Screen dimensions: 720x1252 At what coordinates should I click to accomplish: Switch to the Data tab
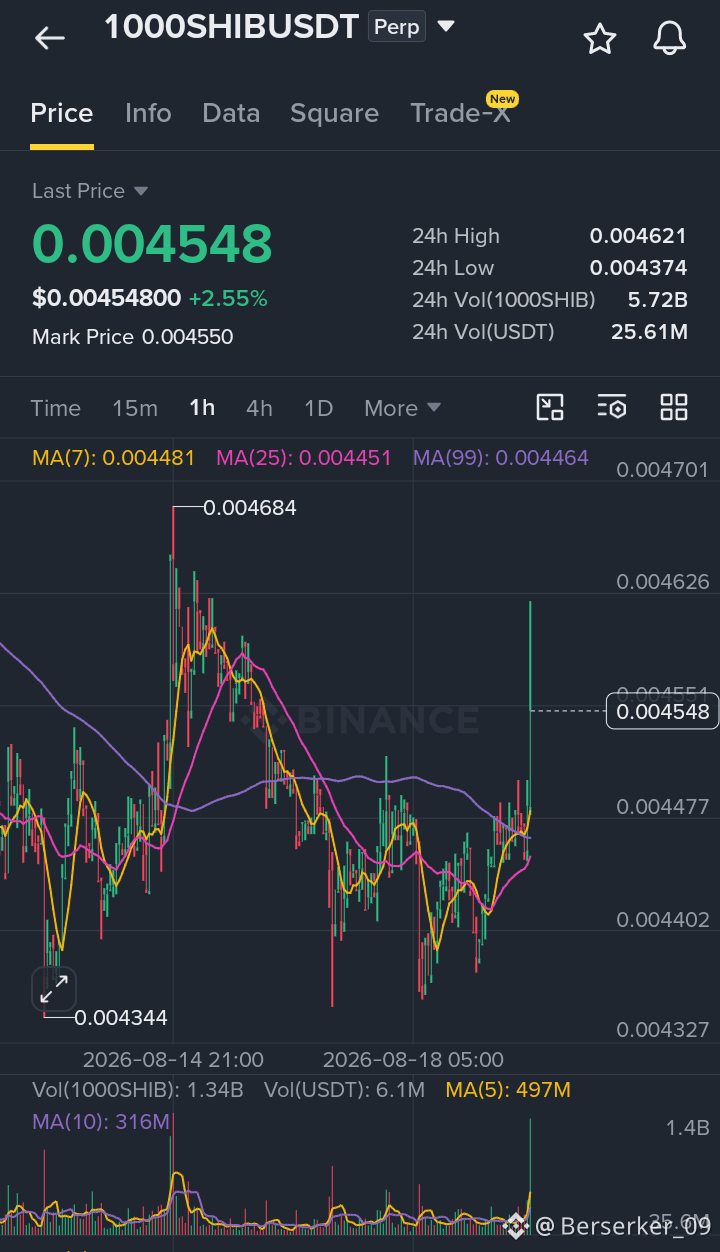(231, 113)
